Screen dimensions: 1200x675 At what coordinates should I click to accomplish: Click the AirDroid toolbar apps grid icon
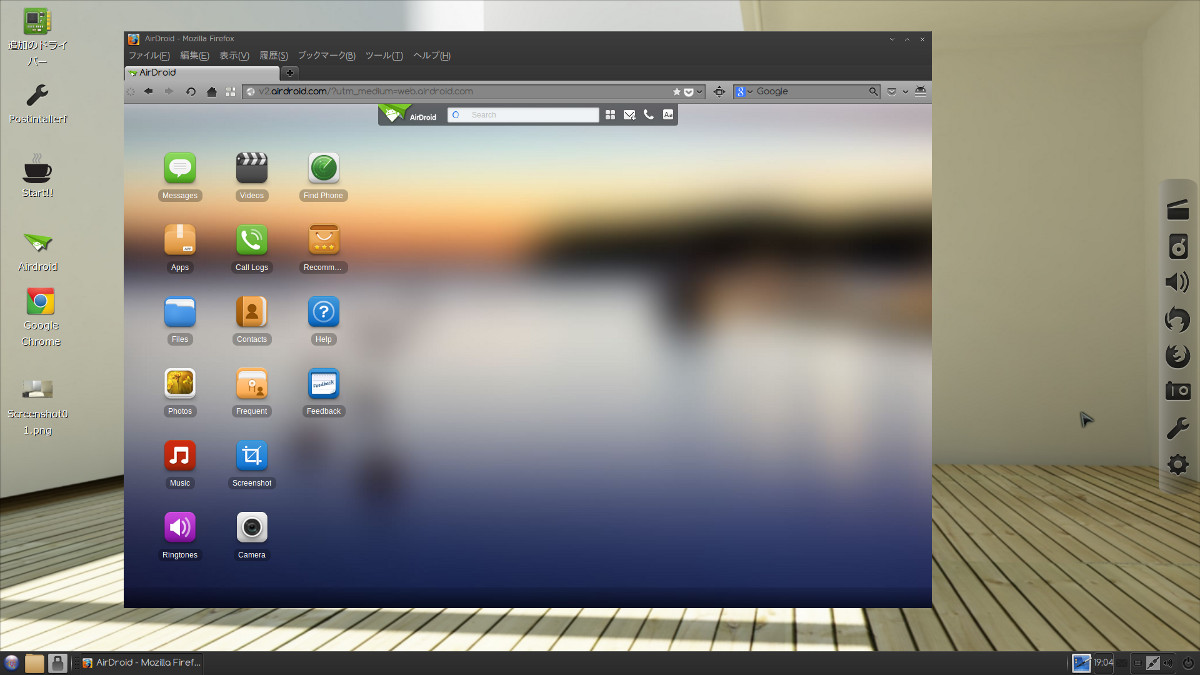click(x=611, y=115)
